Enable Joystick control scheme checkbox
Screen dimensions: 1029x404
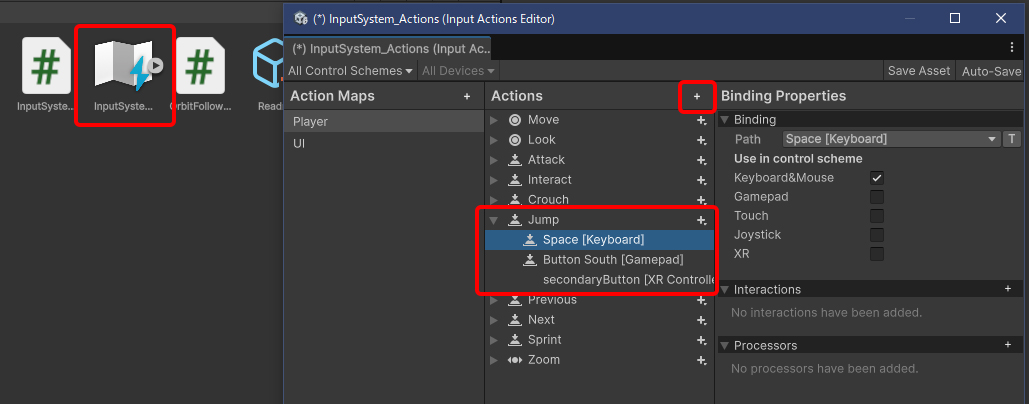click(x=877, y=235)
